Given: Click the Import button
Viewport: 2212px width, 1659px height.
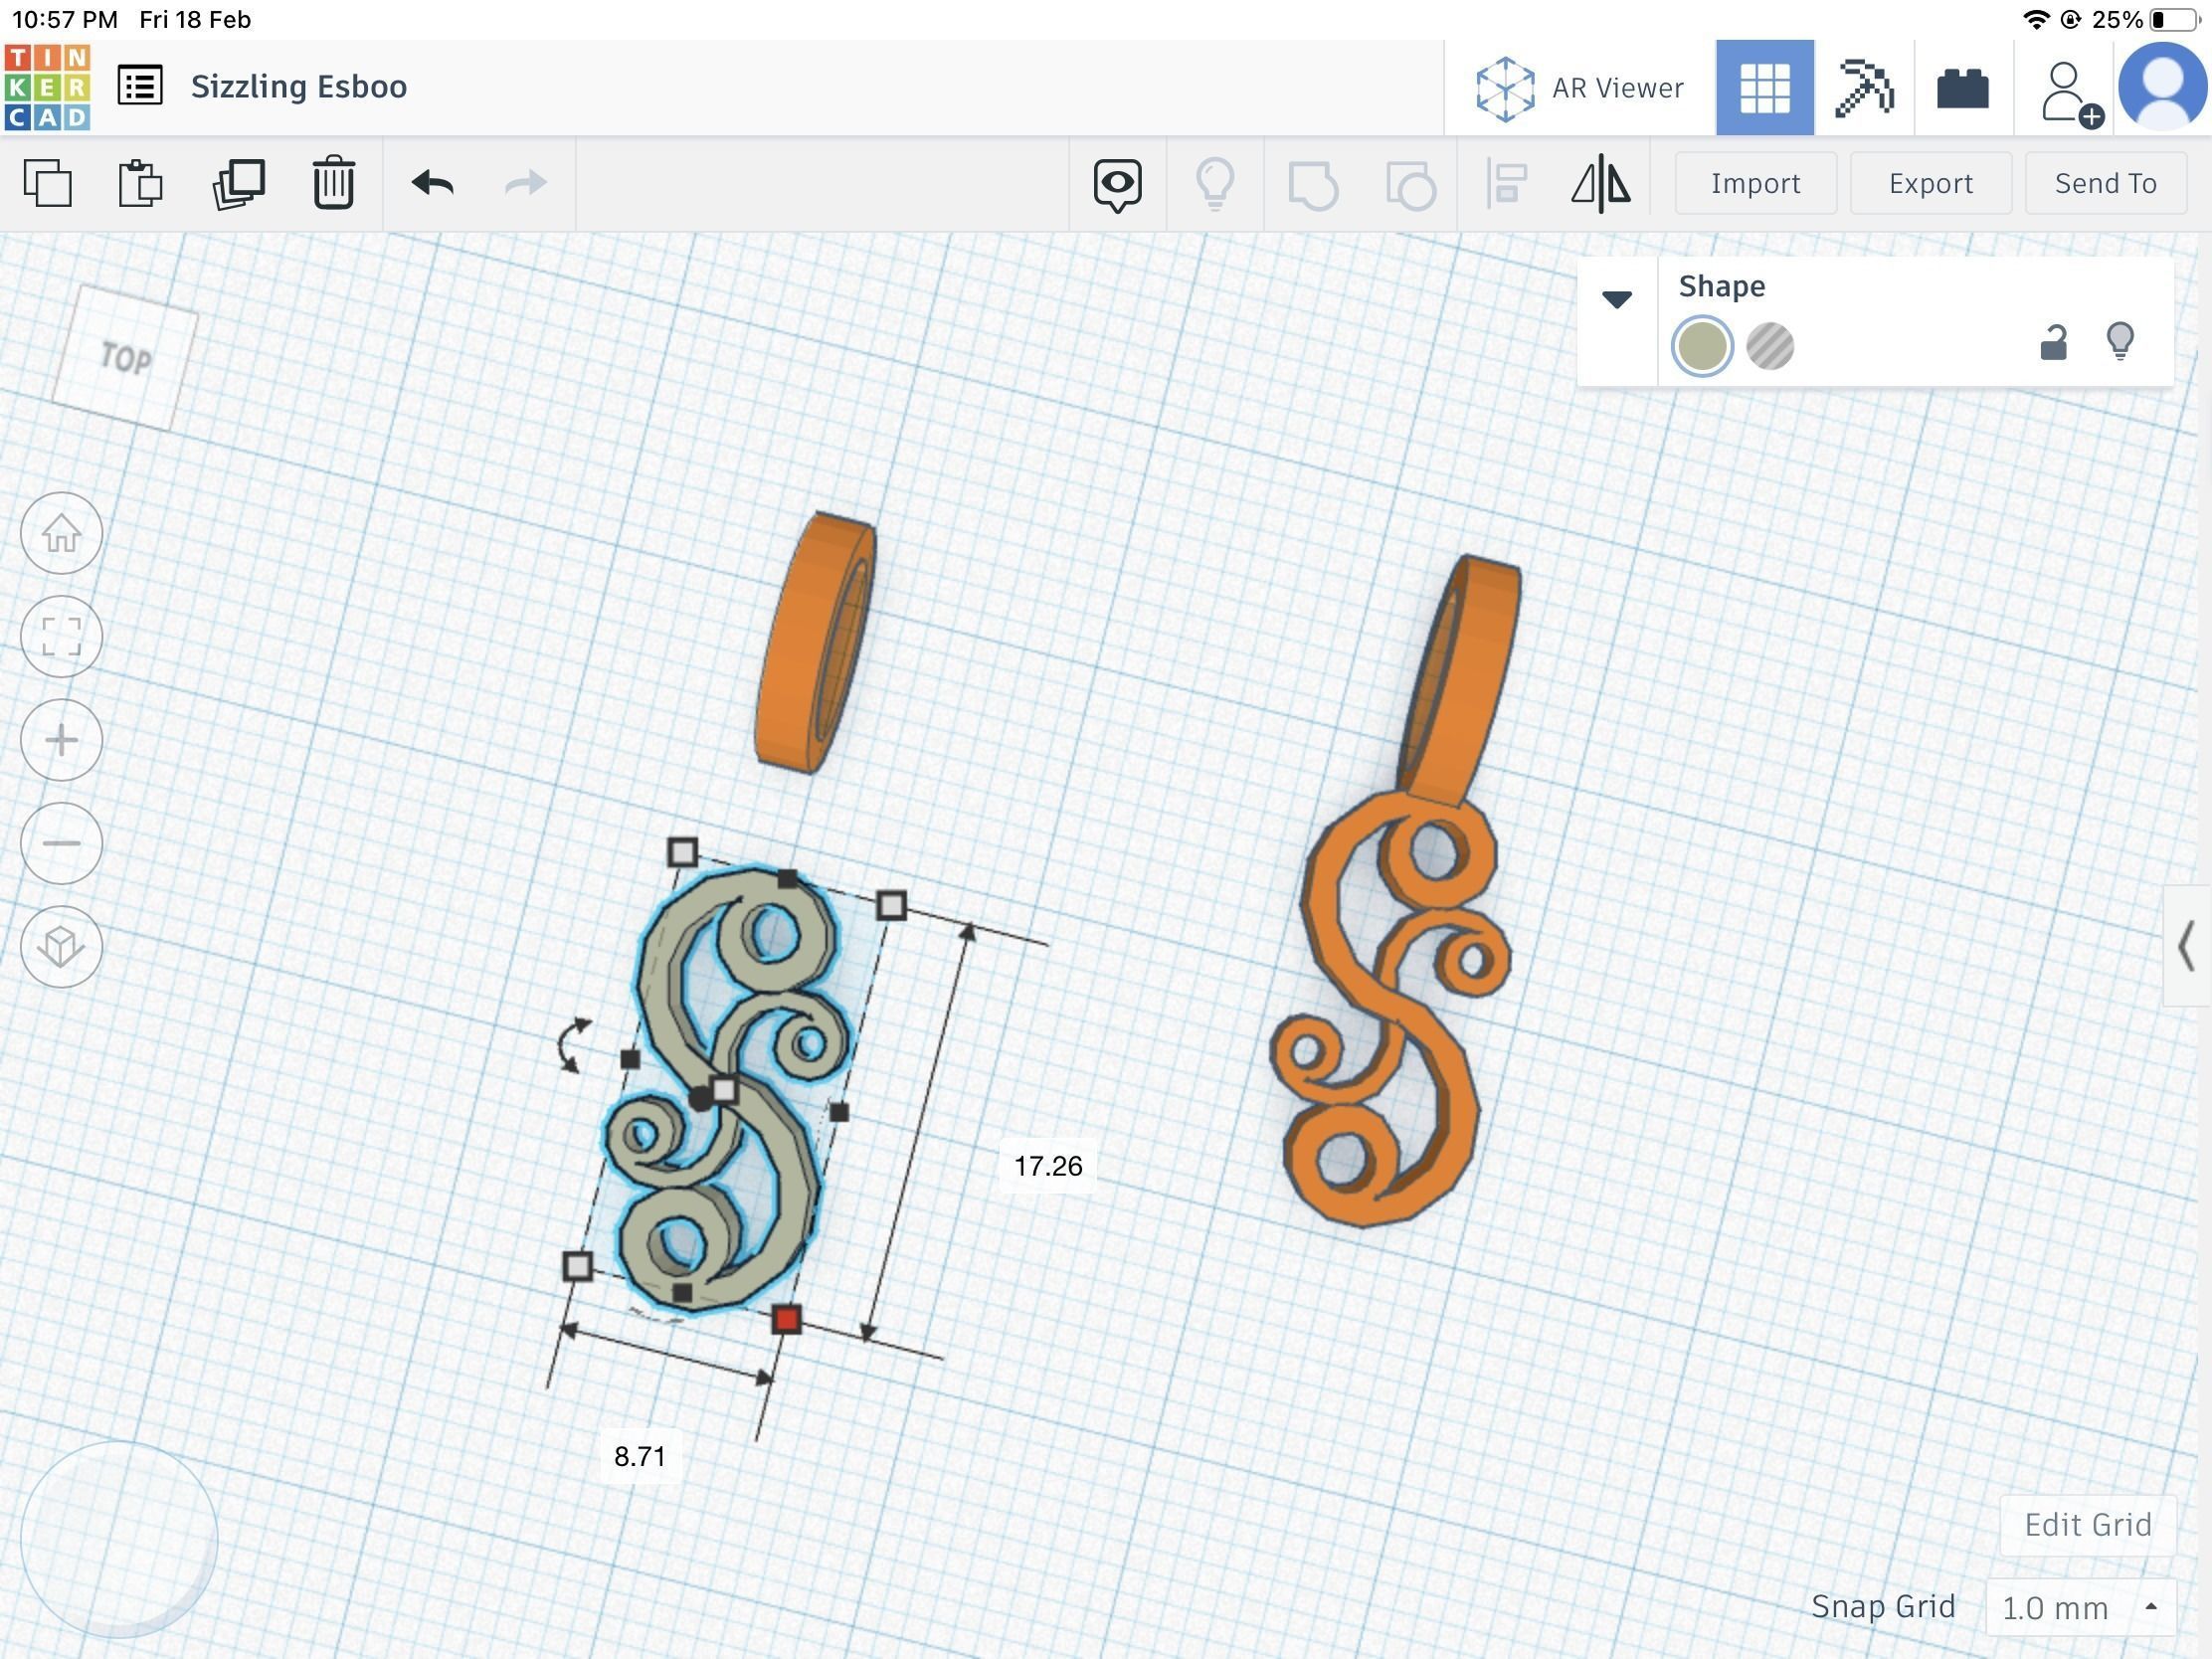Looking at the screenshot, I should 1755,183.
